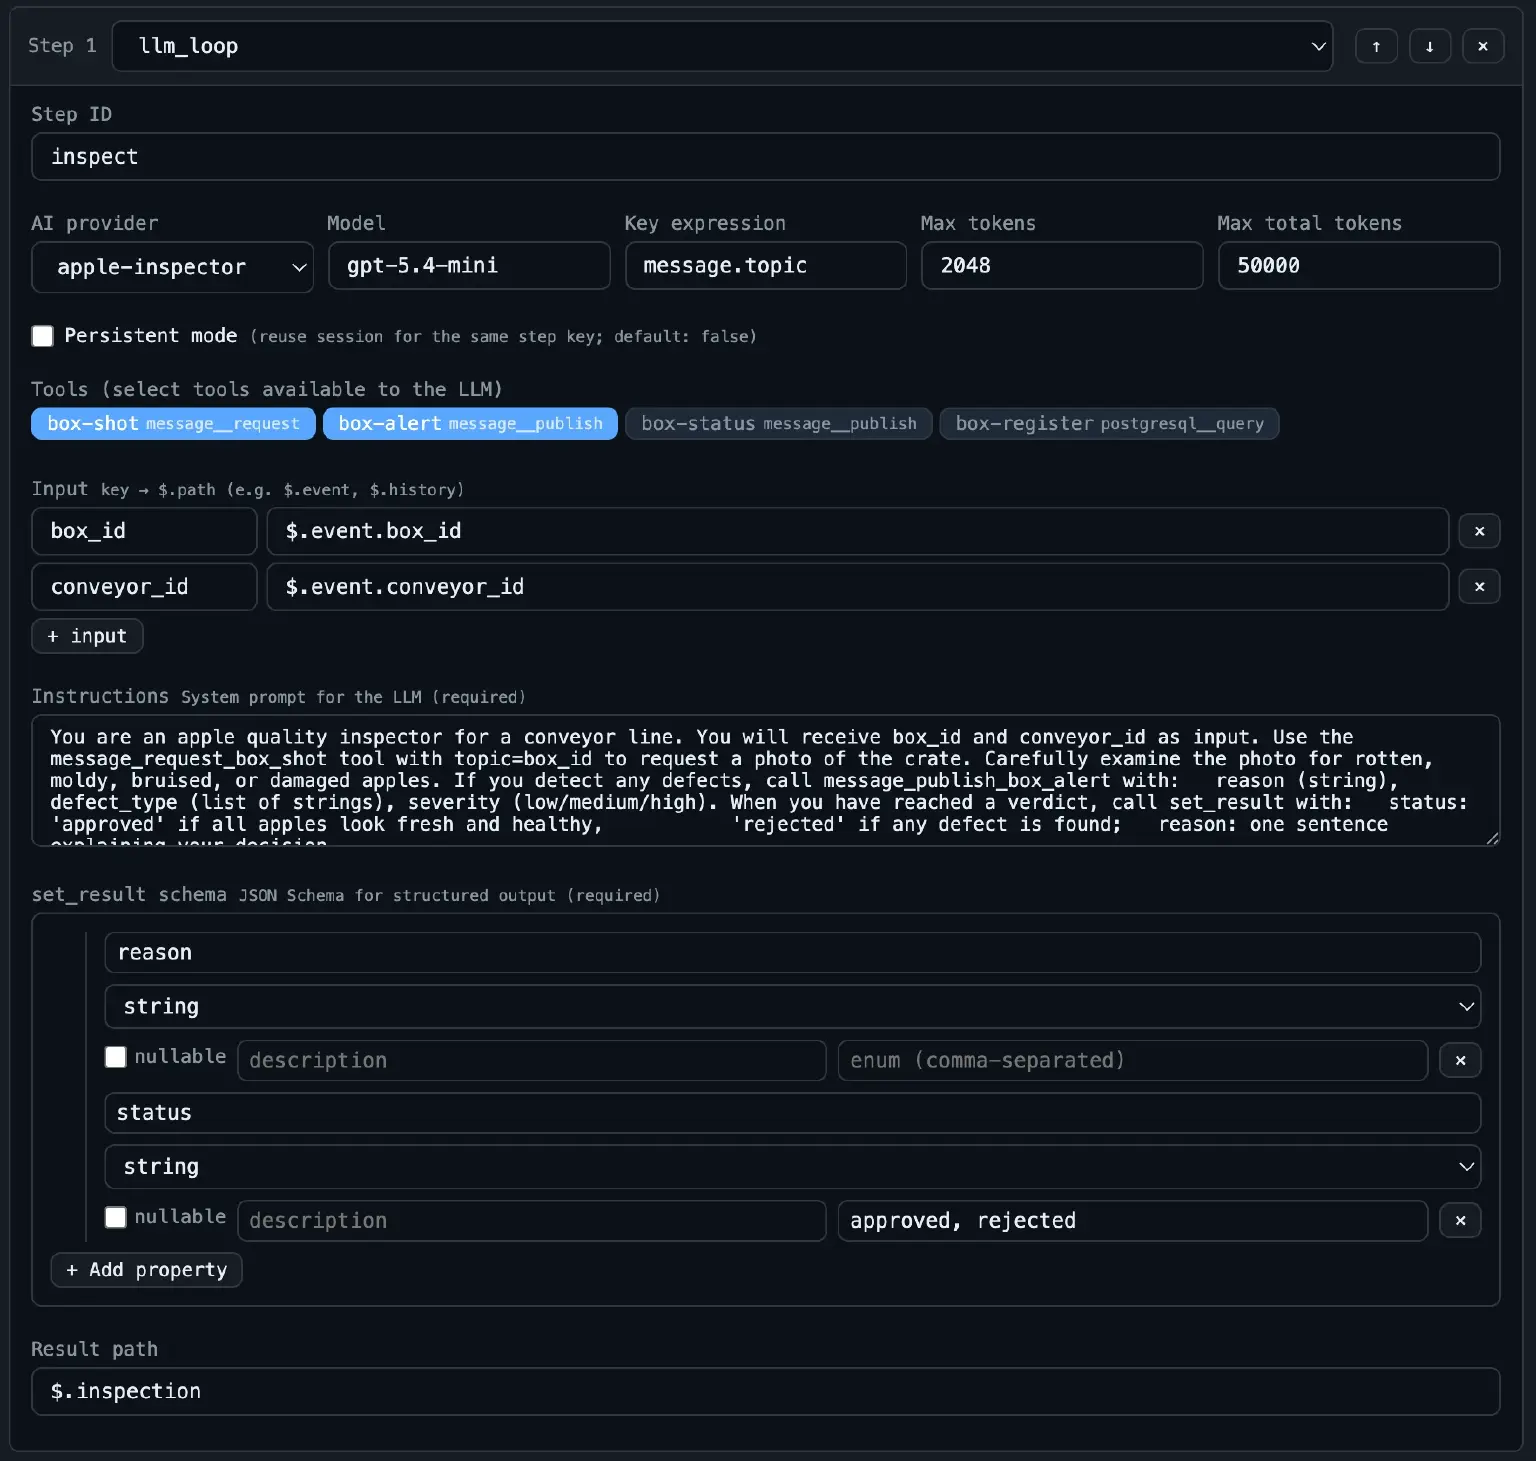
Task: Select the box-register postgresql_query tool
Action: point(1109,424)
